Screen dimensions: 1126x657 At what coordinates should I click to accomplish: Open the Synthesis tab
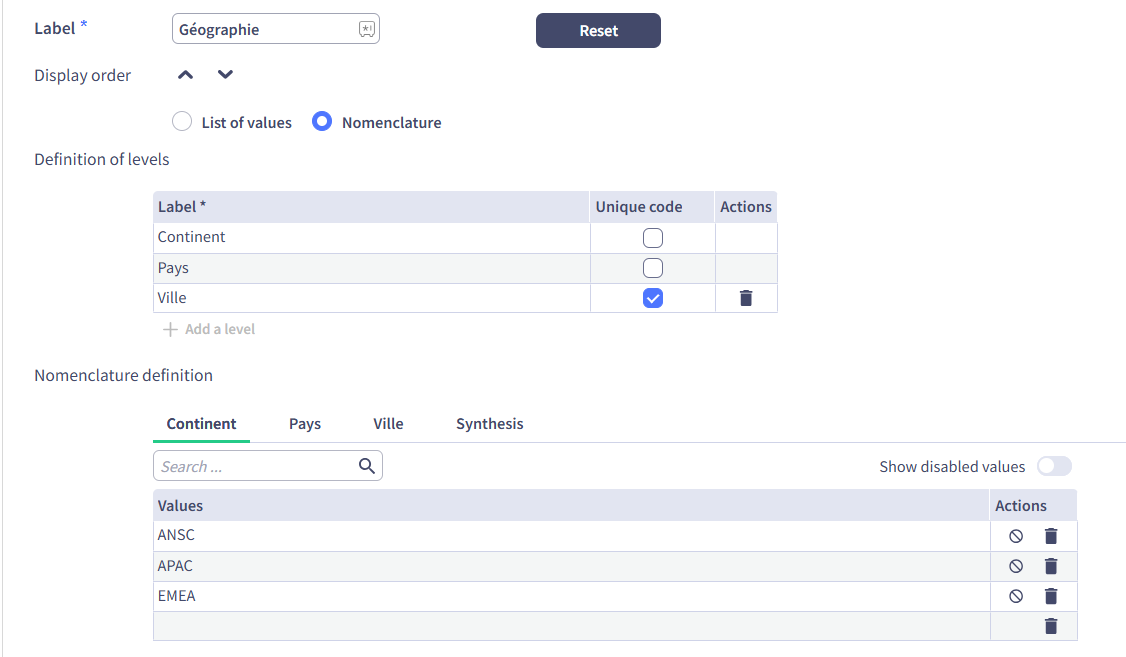489,424
